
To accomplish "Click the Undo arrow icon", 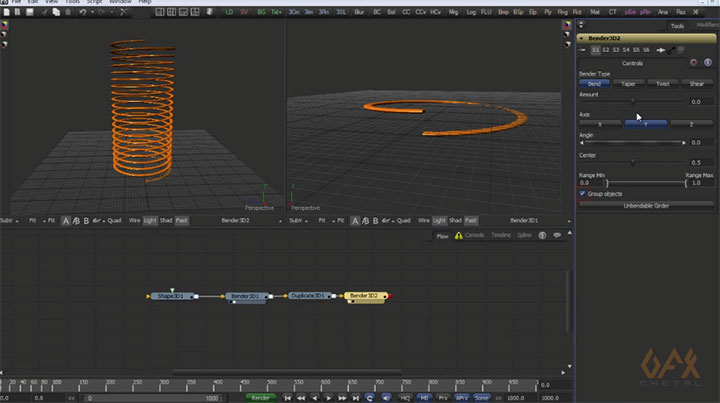I will tap(82, 12).
